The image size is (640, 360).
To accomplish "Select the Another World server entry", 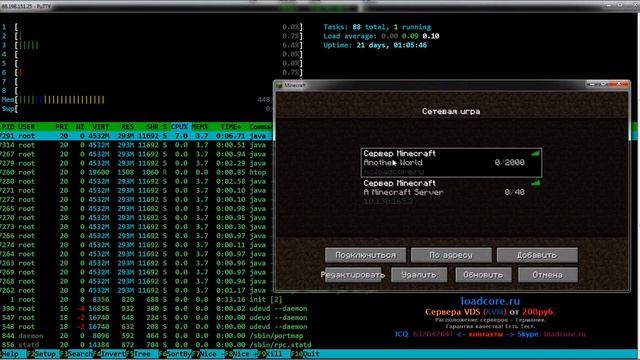I will (451, 162).
